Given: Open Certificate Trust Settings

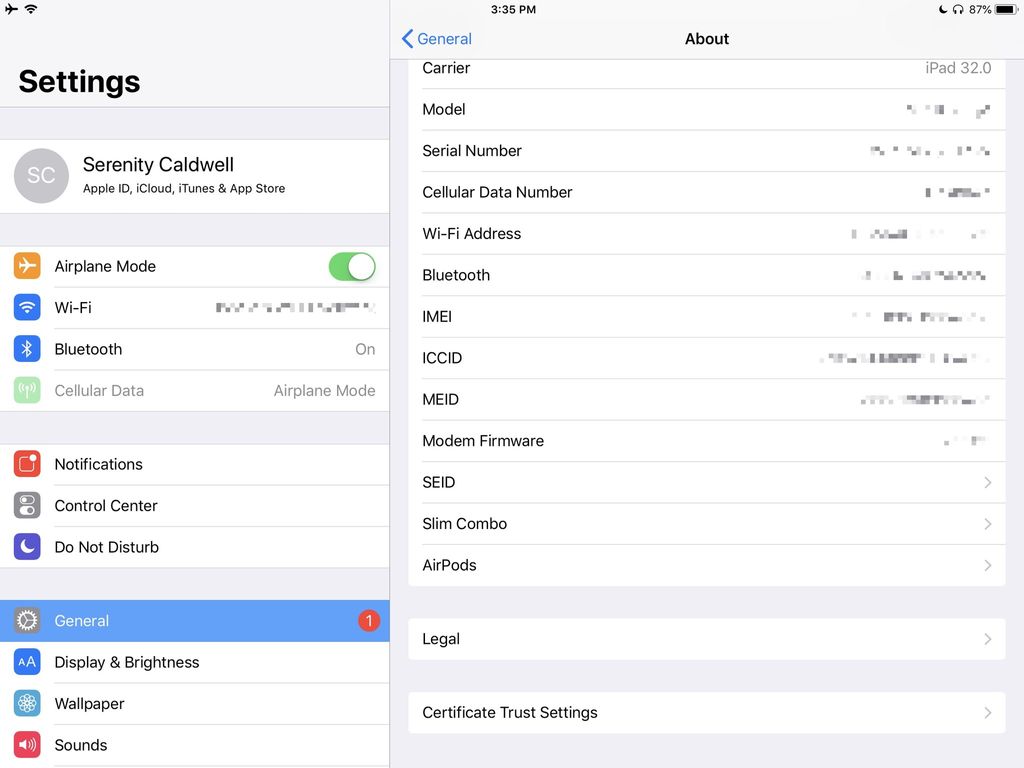Looking at the screenshot, I should (x=707, y=713).
